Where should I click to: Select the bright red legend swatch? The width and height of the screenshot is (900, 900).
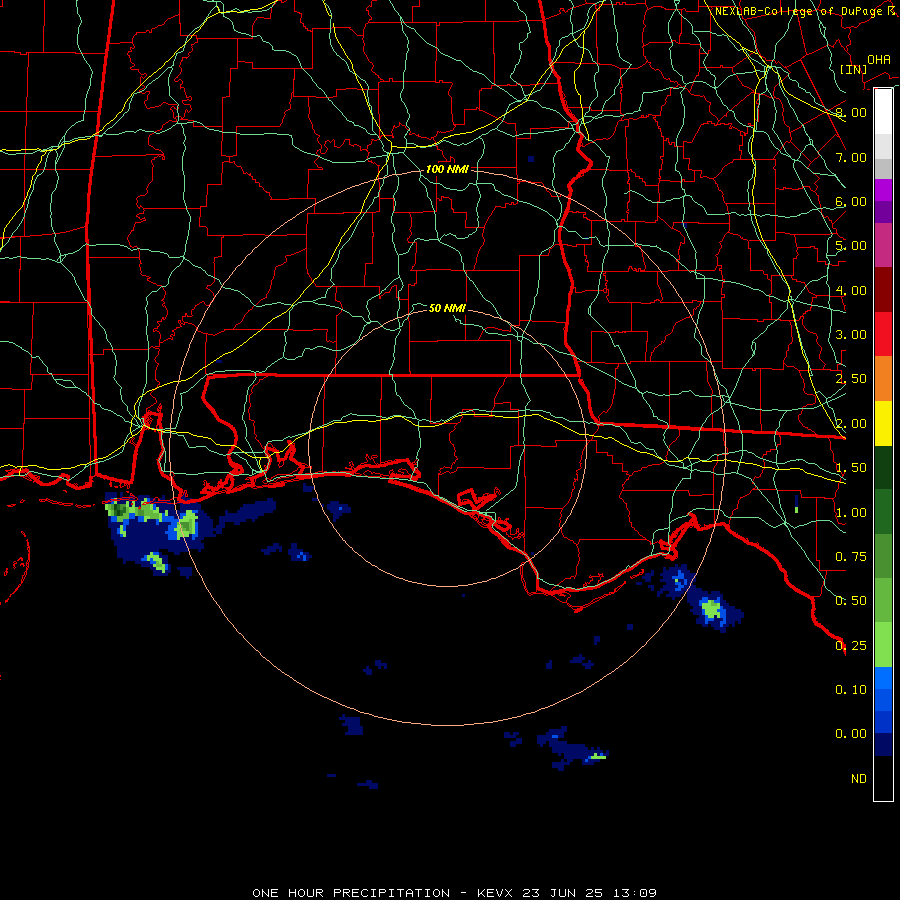(883, 333)
